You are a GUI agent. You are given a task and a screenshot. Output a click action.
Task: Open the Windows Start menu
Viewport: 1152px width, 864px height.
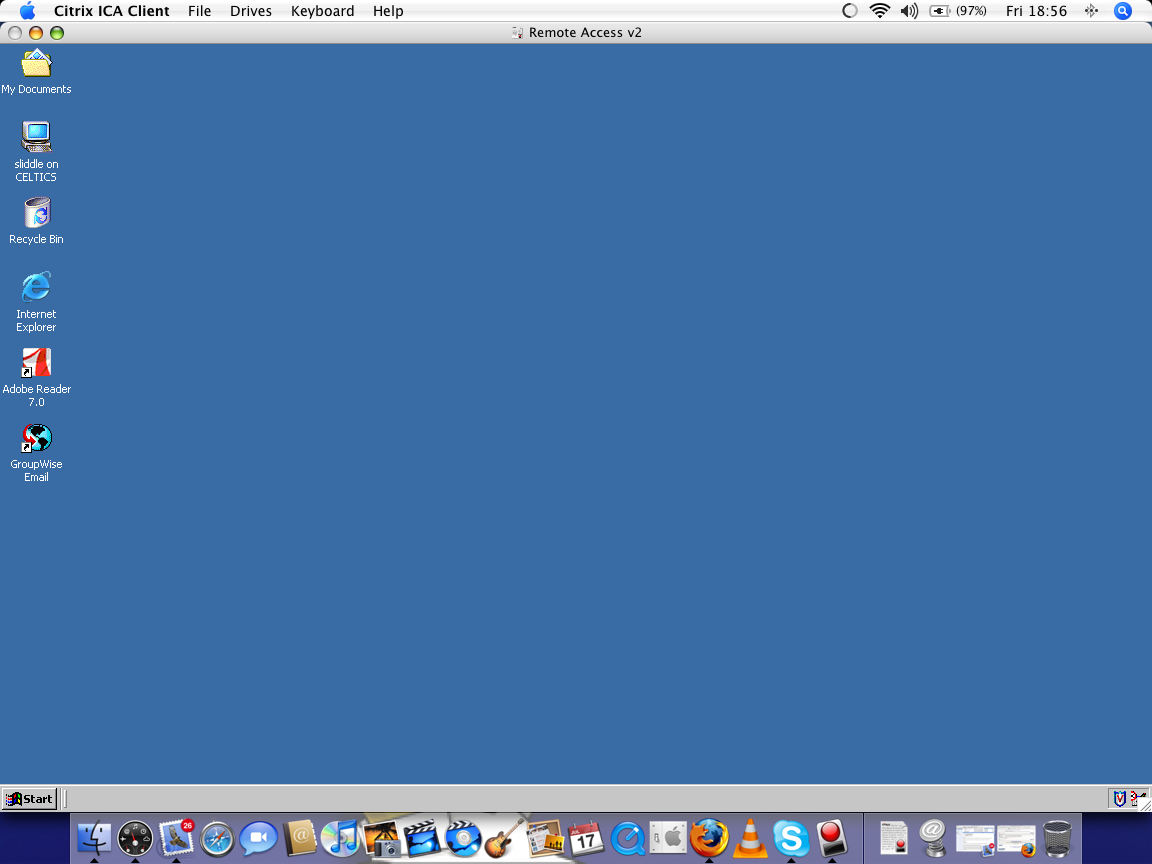click(x=29, y=799)
